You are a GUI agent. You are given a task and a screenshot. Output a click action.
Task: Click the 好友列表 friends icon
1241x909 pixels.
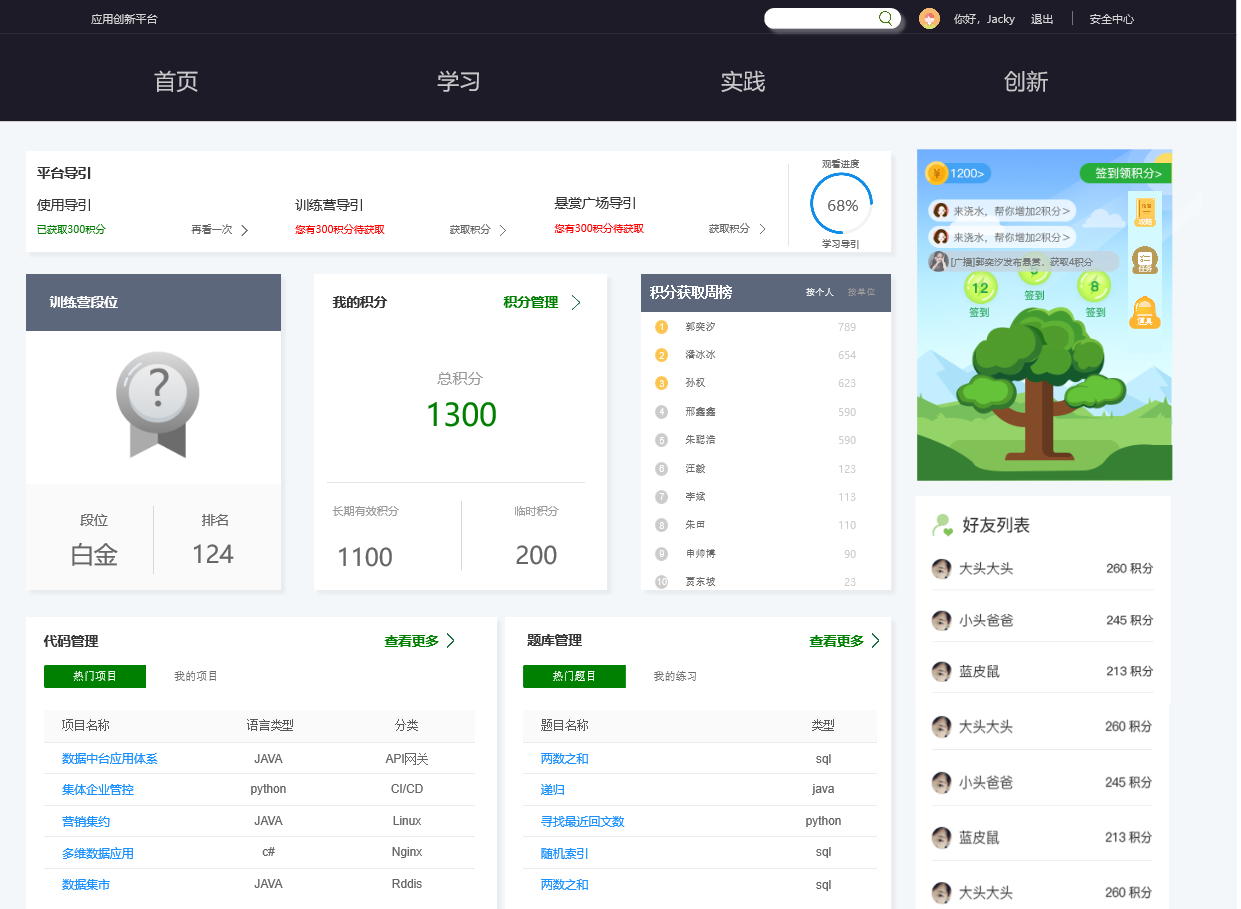point(941,525)
